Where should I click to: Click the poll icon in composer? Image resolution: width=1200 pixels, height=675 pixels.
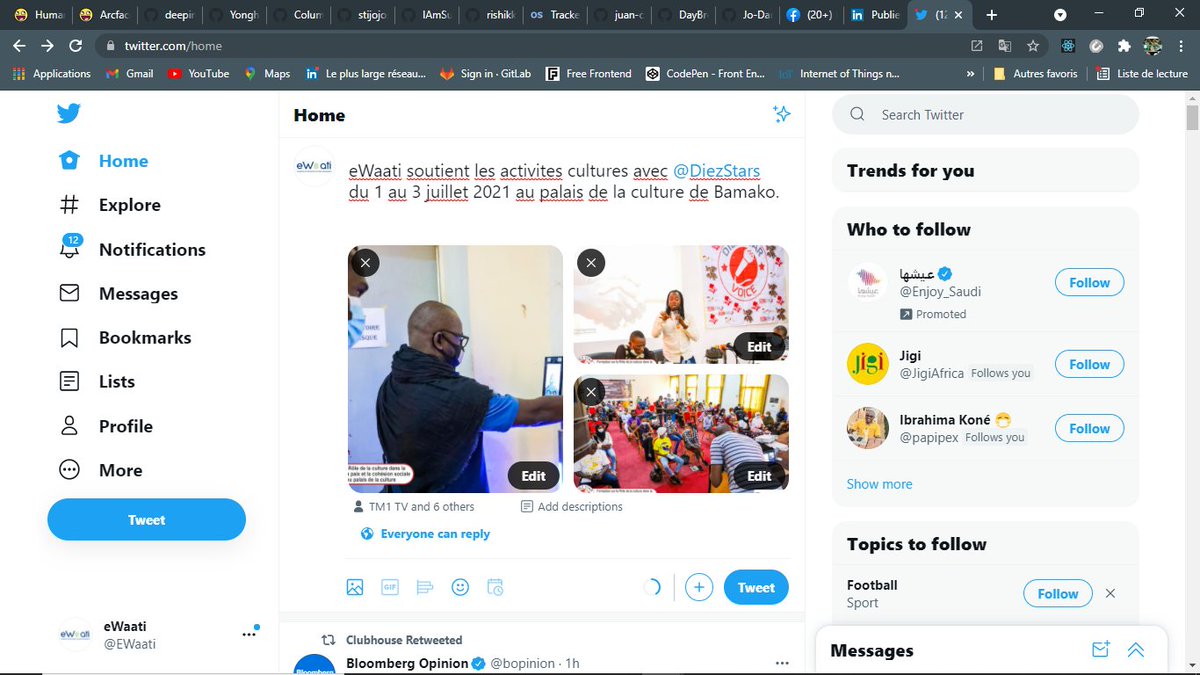[424, 587]
